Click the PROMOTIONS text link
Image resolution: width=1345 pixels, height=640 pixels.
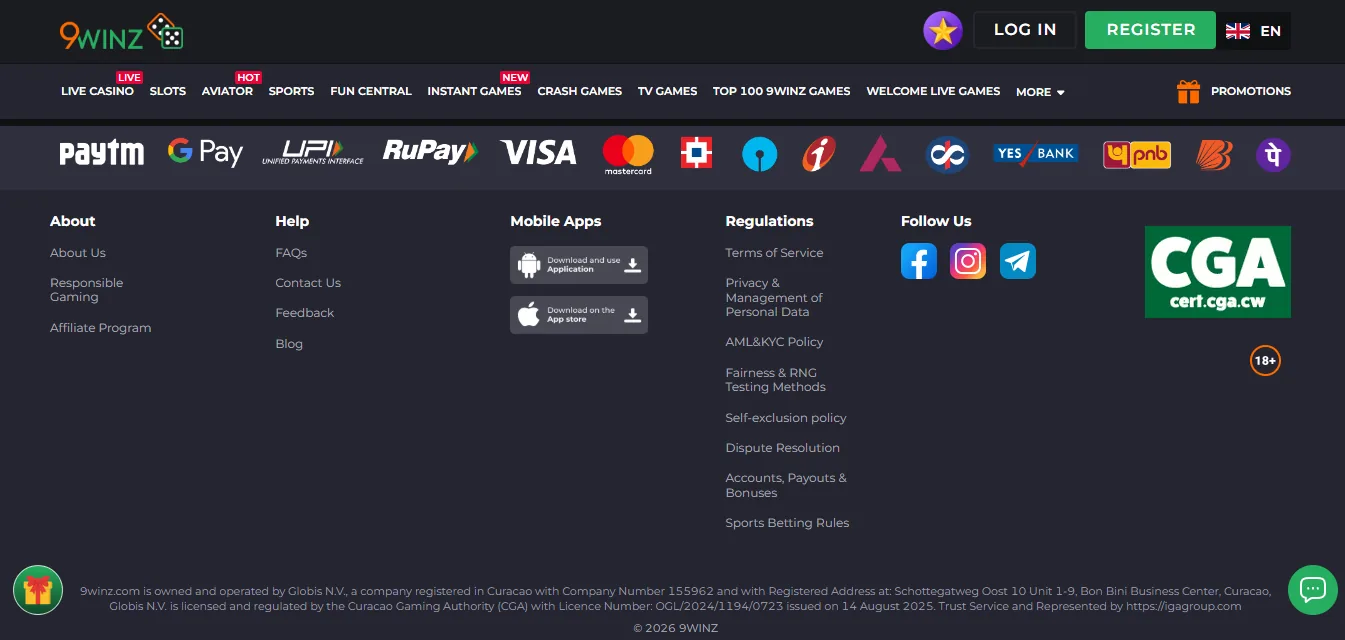point(1251,91)
